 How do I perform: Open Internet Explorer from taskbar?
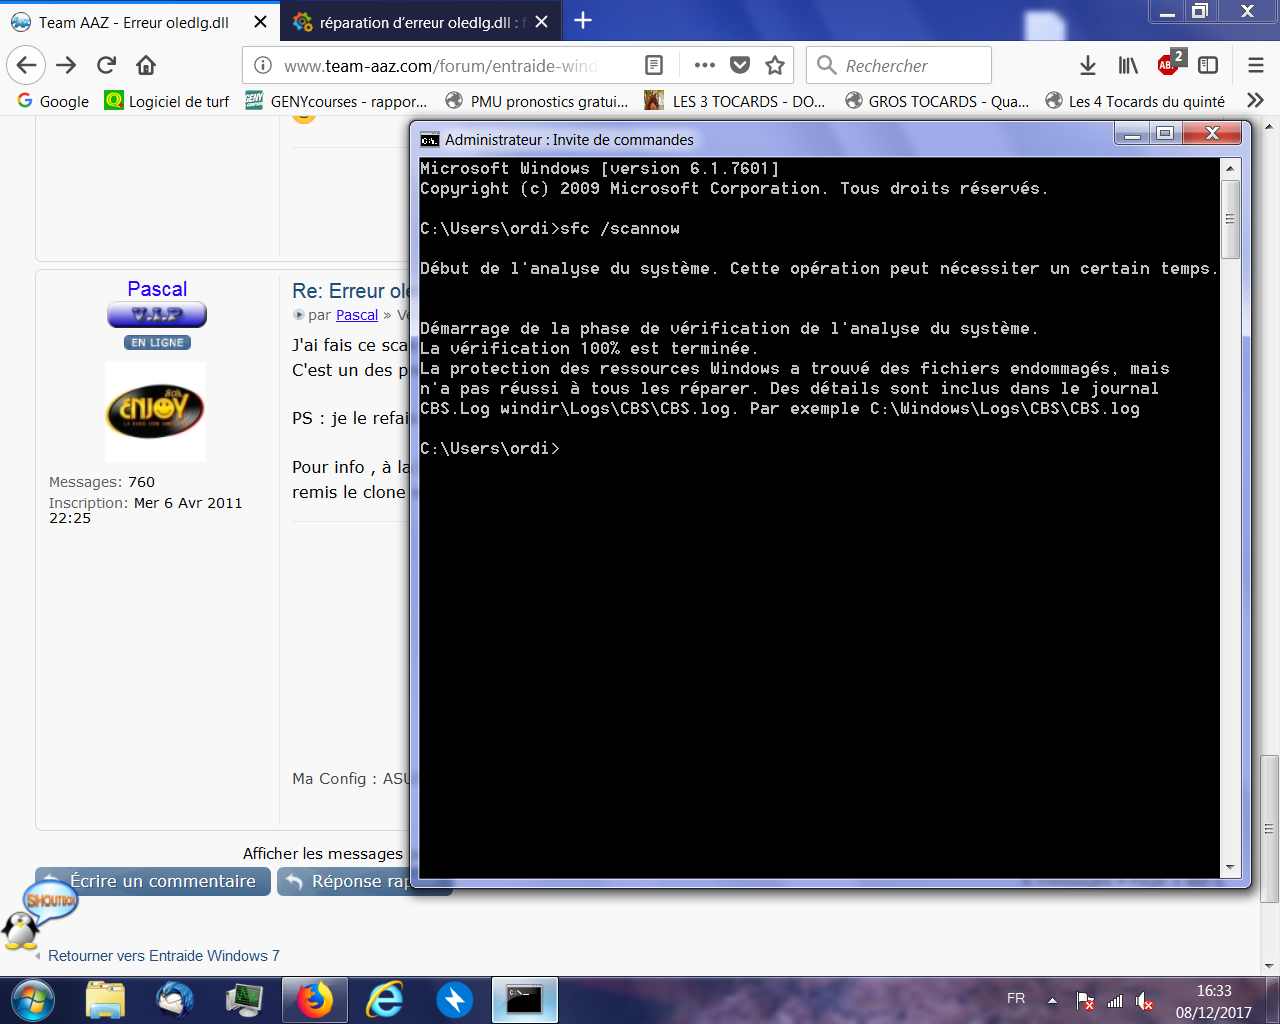[385, 1000]
